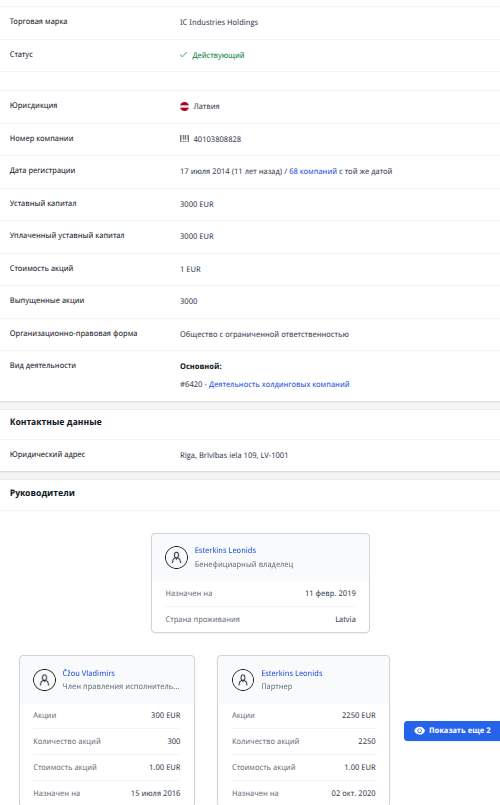This screenshot has width=500, height=805.
Task: Click the eye icon in the show-more button
Action: (419, 730)
